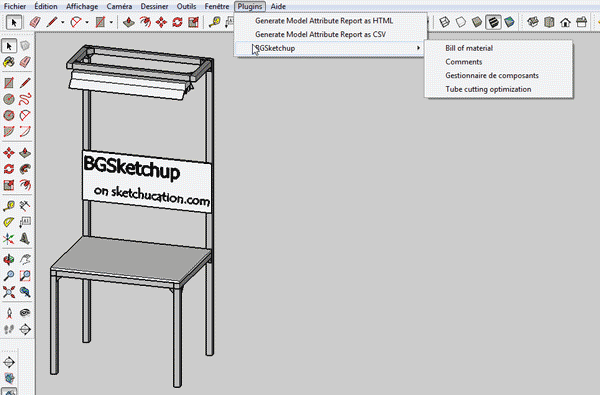Select the Paint Bucket tool in left toolbar
Viewport: 600px width, 395px height.
8,62
